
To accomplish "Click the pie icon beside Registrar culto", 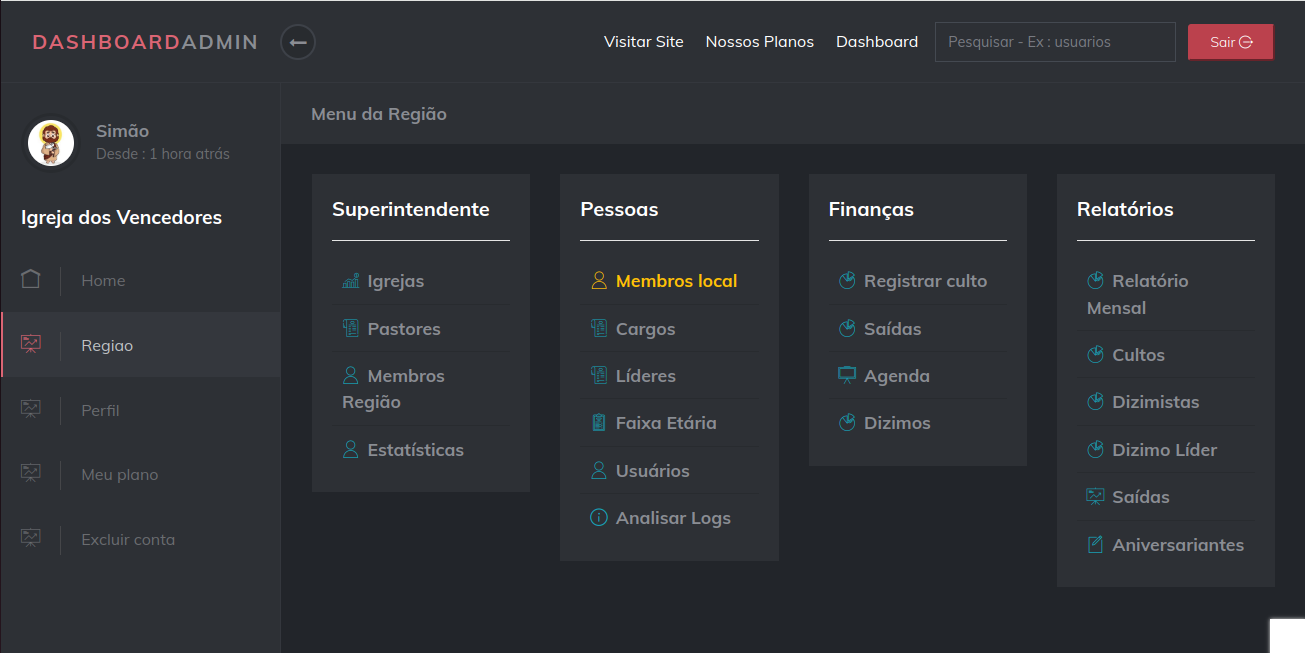I will [847, 281].
